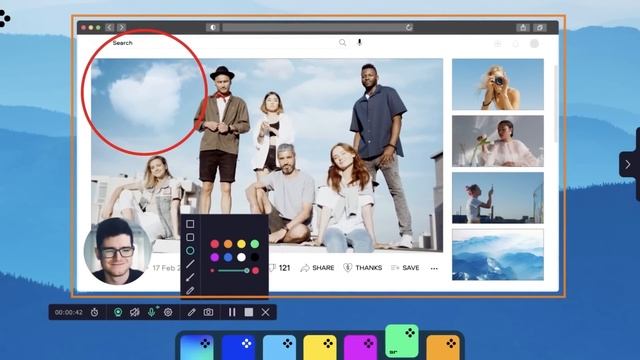Open the woman holding flower thumbnail
Image resolution: width=640 pixels, height=360 pixels.
click(x=498, y=141)
